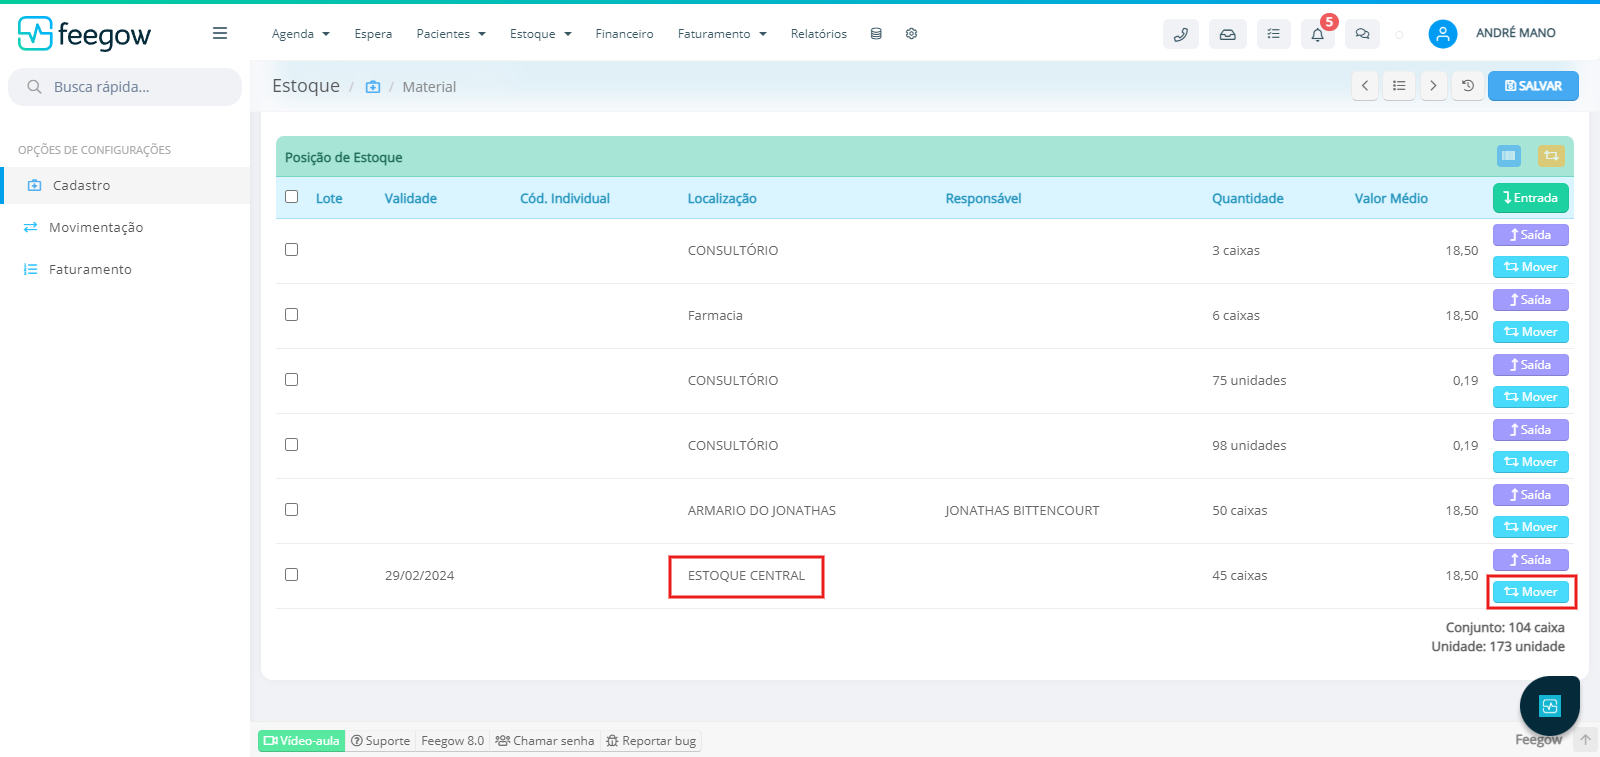Click Saída for the ESTOQUE CENTRAL row

tap(1530, 560)
